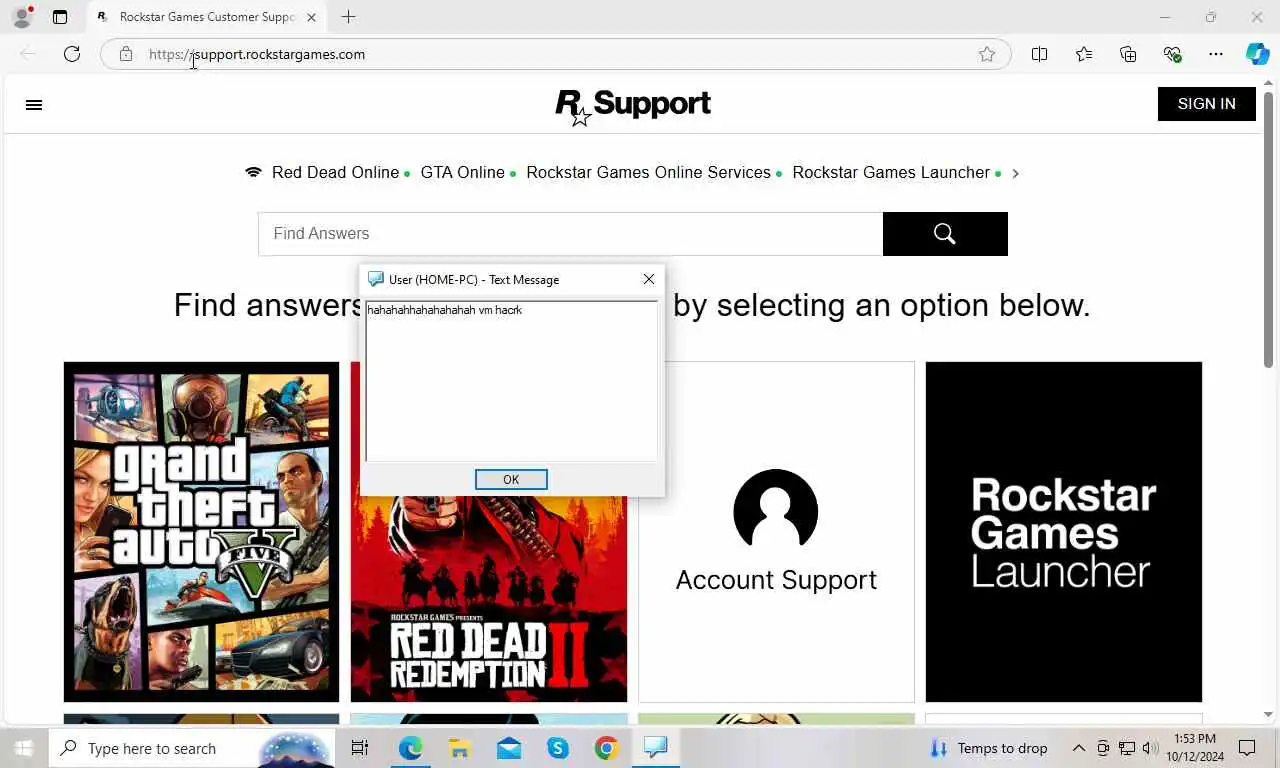Screen dimensions: 1280x768
Task: Select the Red Dead Redemption II tile
Action: click(x=489, y=600)
